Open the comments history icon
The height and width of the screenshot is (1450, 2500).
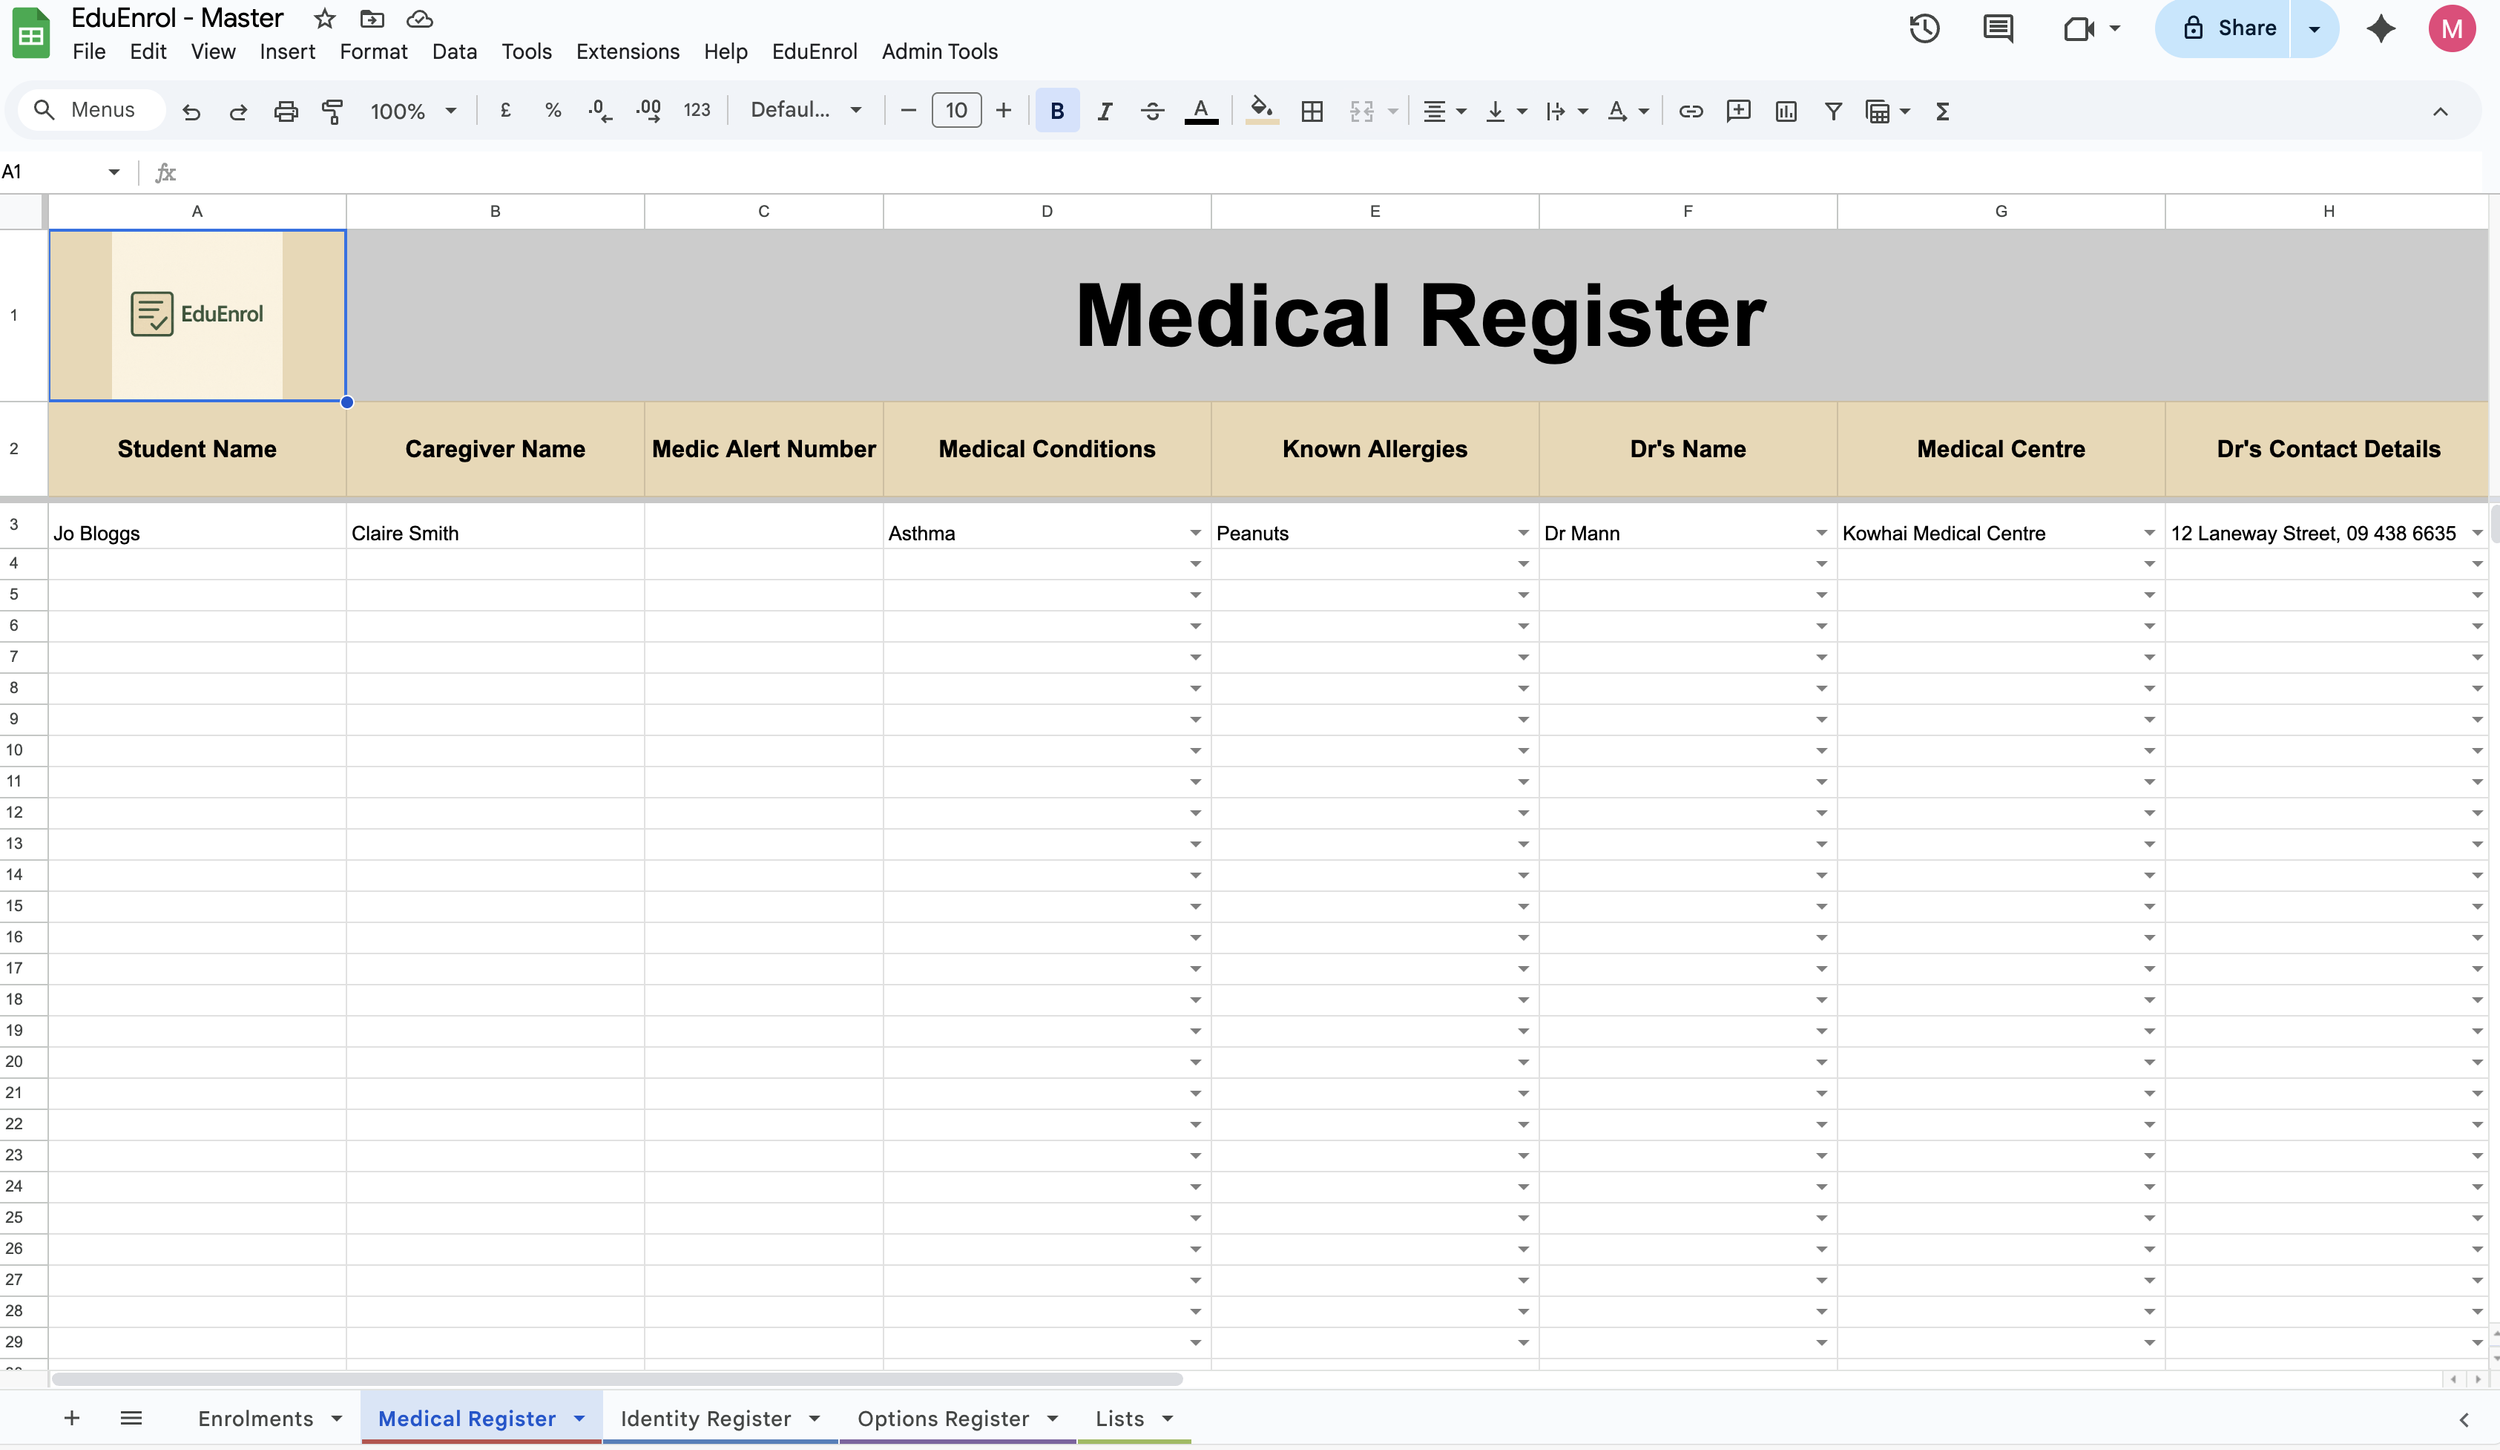[1997, 28]
